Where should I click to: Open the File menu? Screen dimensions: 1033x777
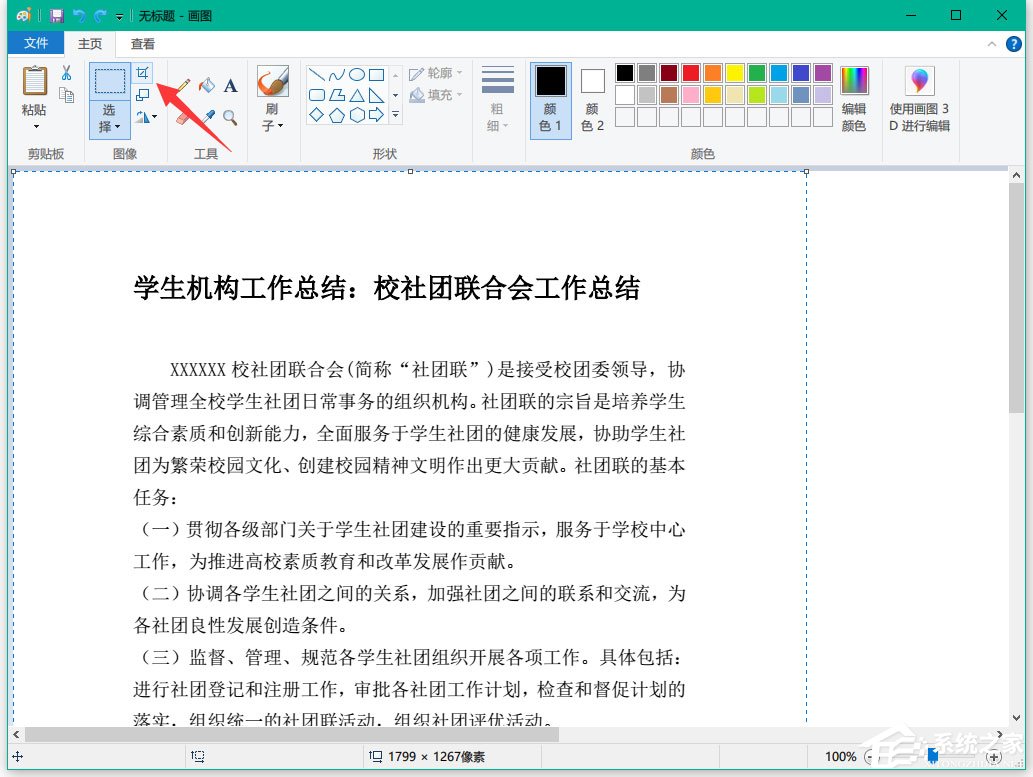click(x=36, y=44)
